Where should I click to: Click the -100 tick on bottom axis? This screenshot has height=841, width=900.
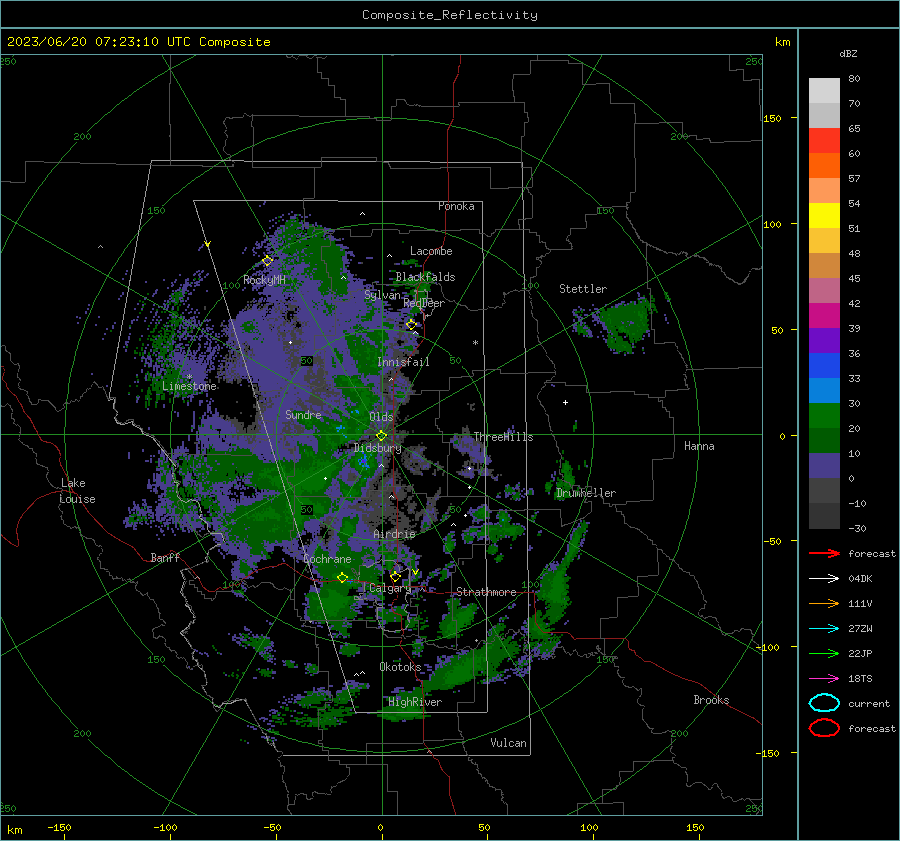tap(165, 828)
